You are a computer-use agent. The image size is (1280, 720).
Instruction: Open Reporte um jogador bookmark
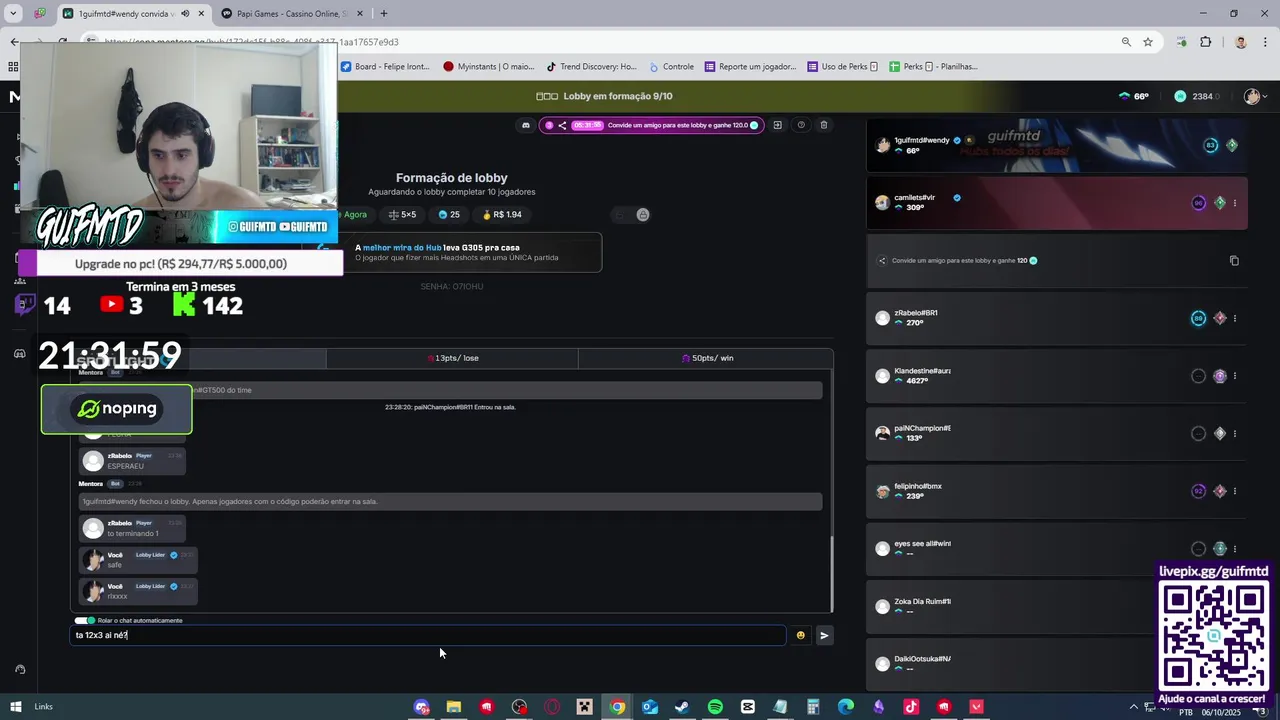point(751,67)
